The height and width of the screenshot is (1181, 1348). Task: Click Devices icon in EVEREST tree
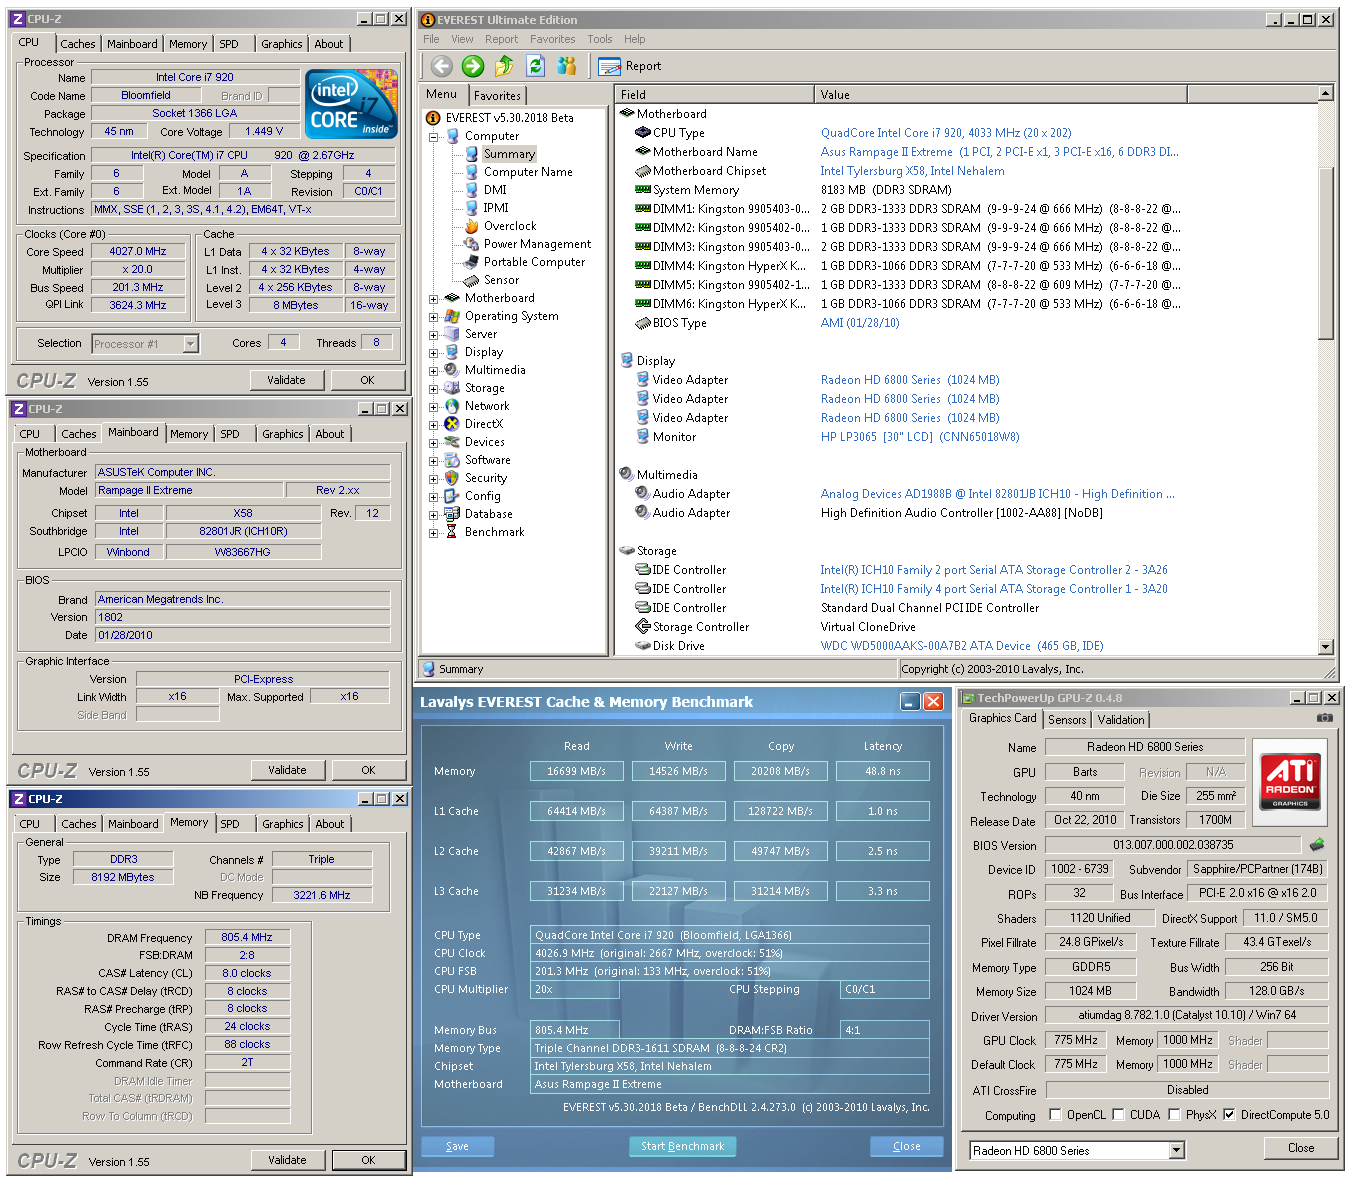click(452, 442)
